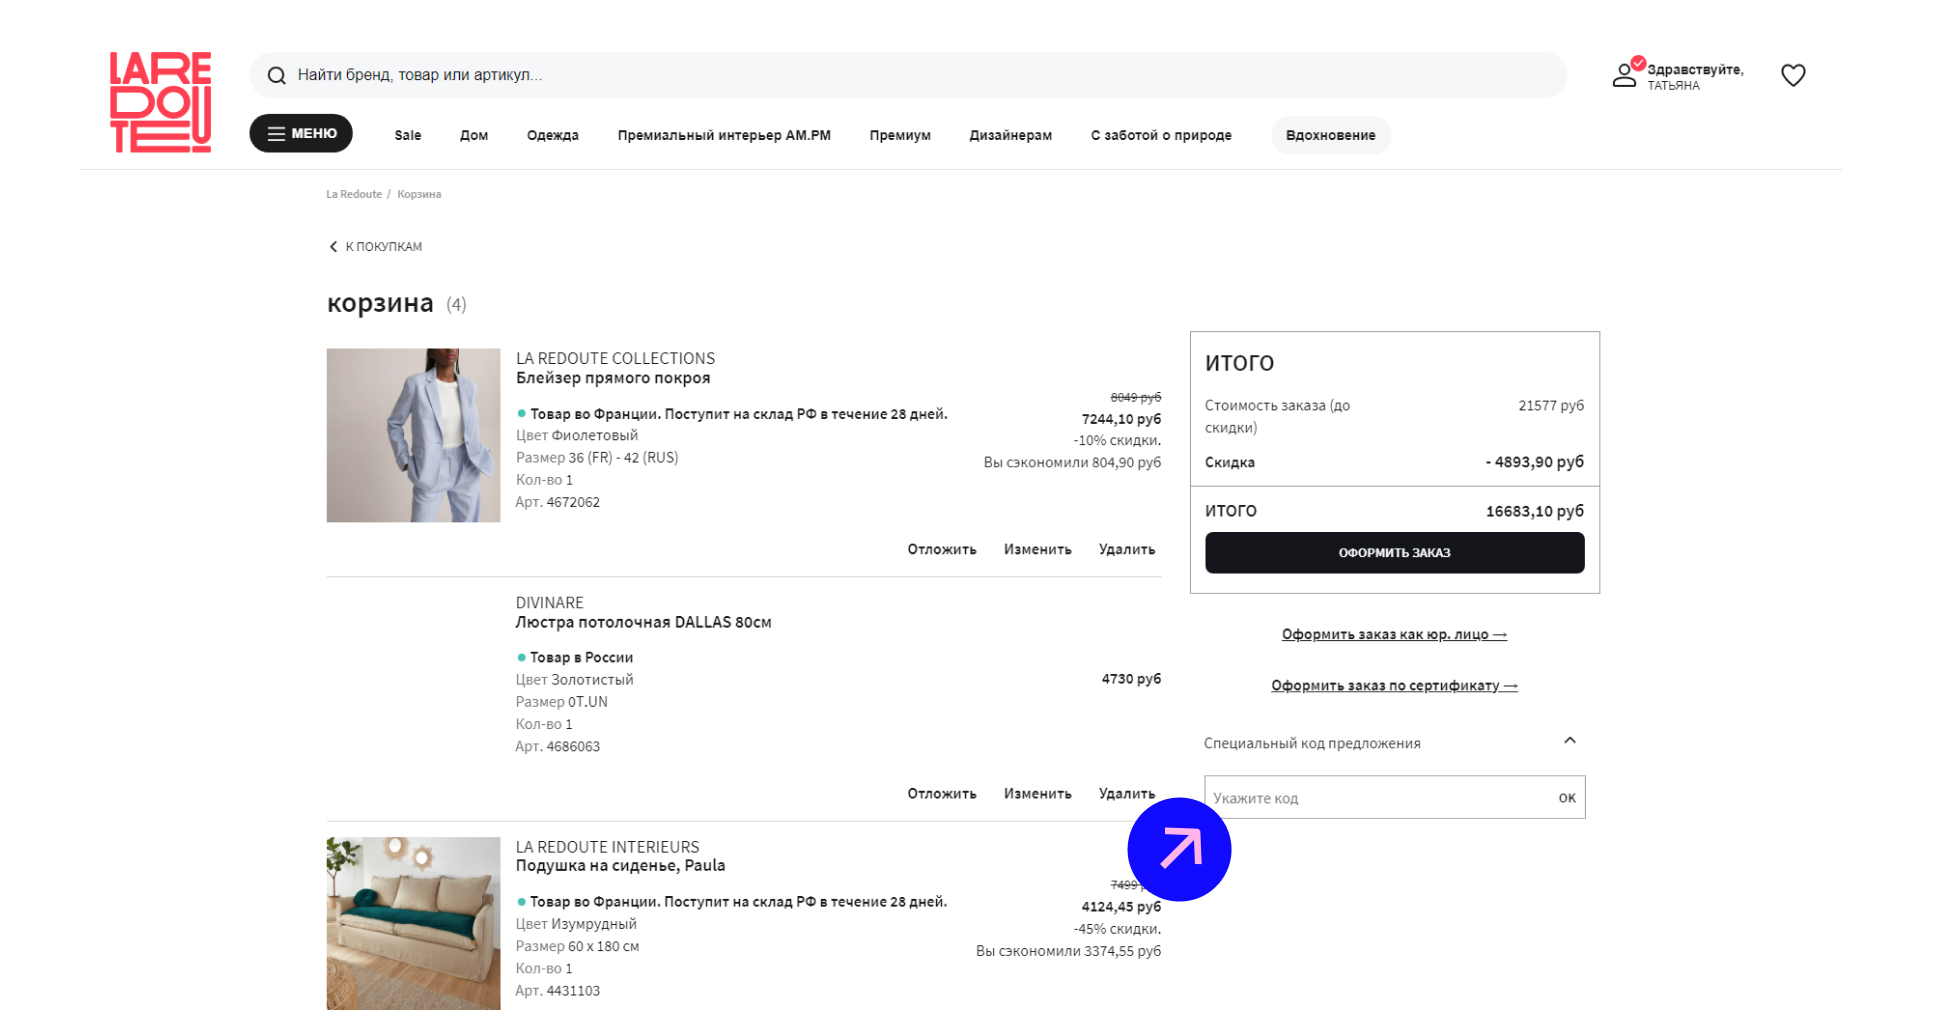
Task: Click the La Redoute logo
Action: [160, 102]
